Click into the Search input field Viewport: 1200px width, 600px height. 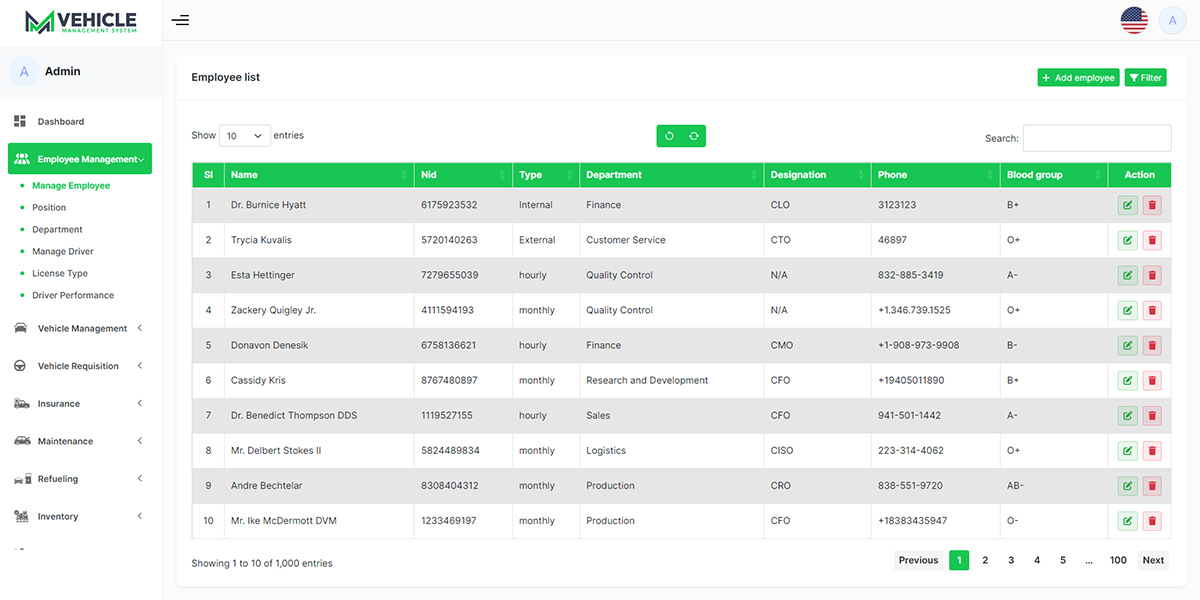tap(1096, 138)
